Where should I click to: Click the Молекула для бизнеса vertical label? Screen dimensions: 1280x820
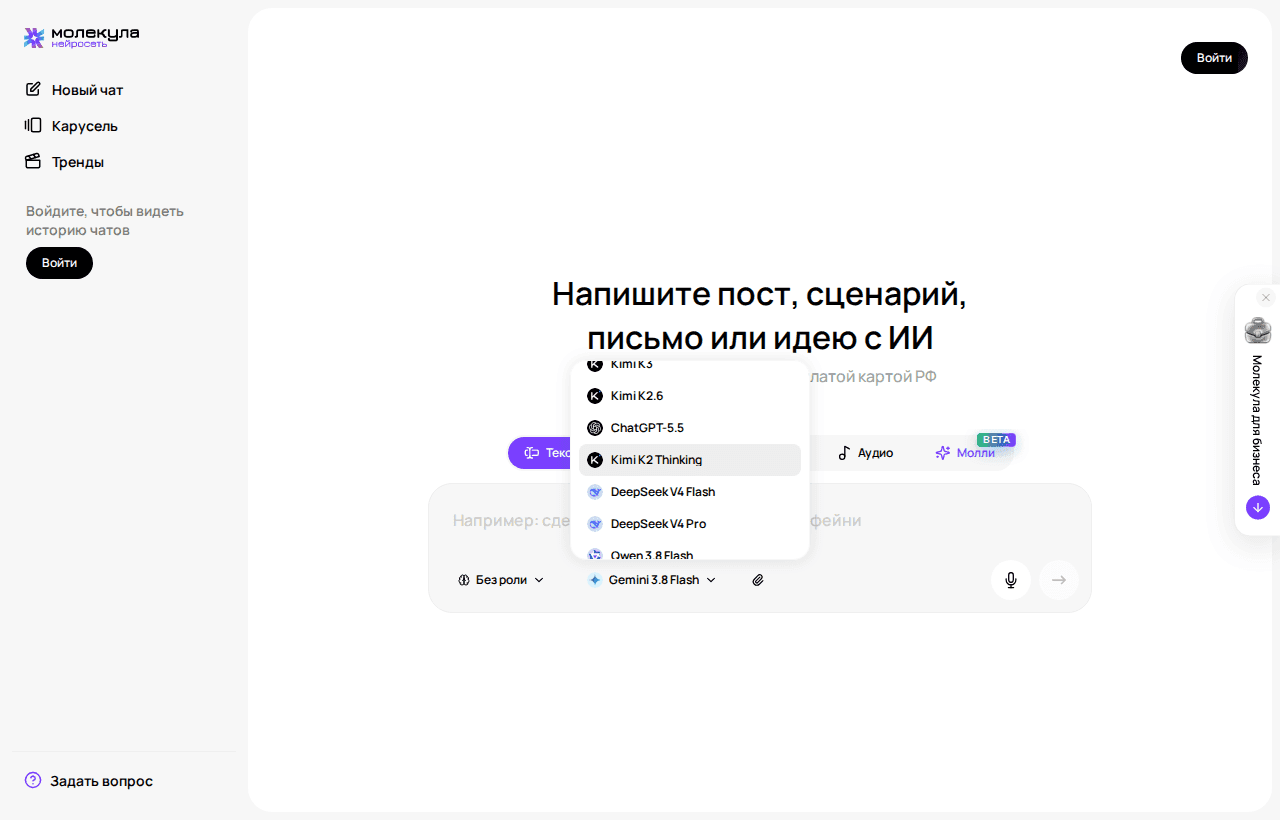tap(1258, 420)
